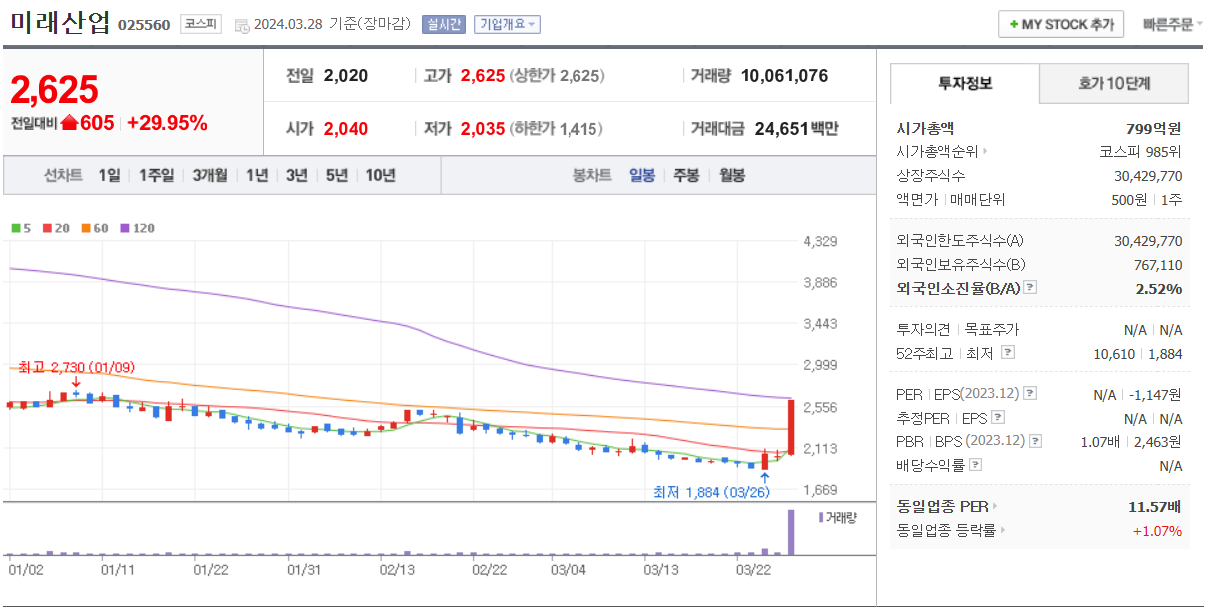
Task: Click the 거래대금 24,651 value
Action: [781, 129]
